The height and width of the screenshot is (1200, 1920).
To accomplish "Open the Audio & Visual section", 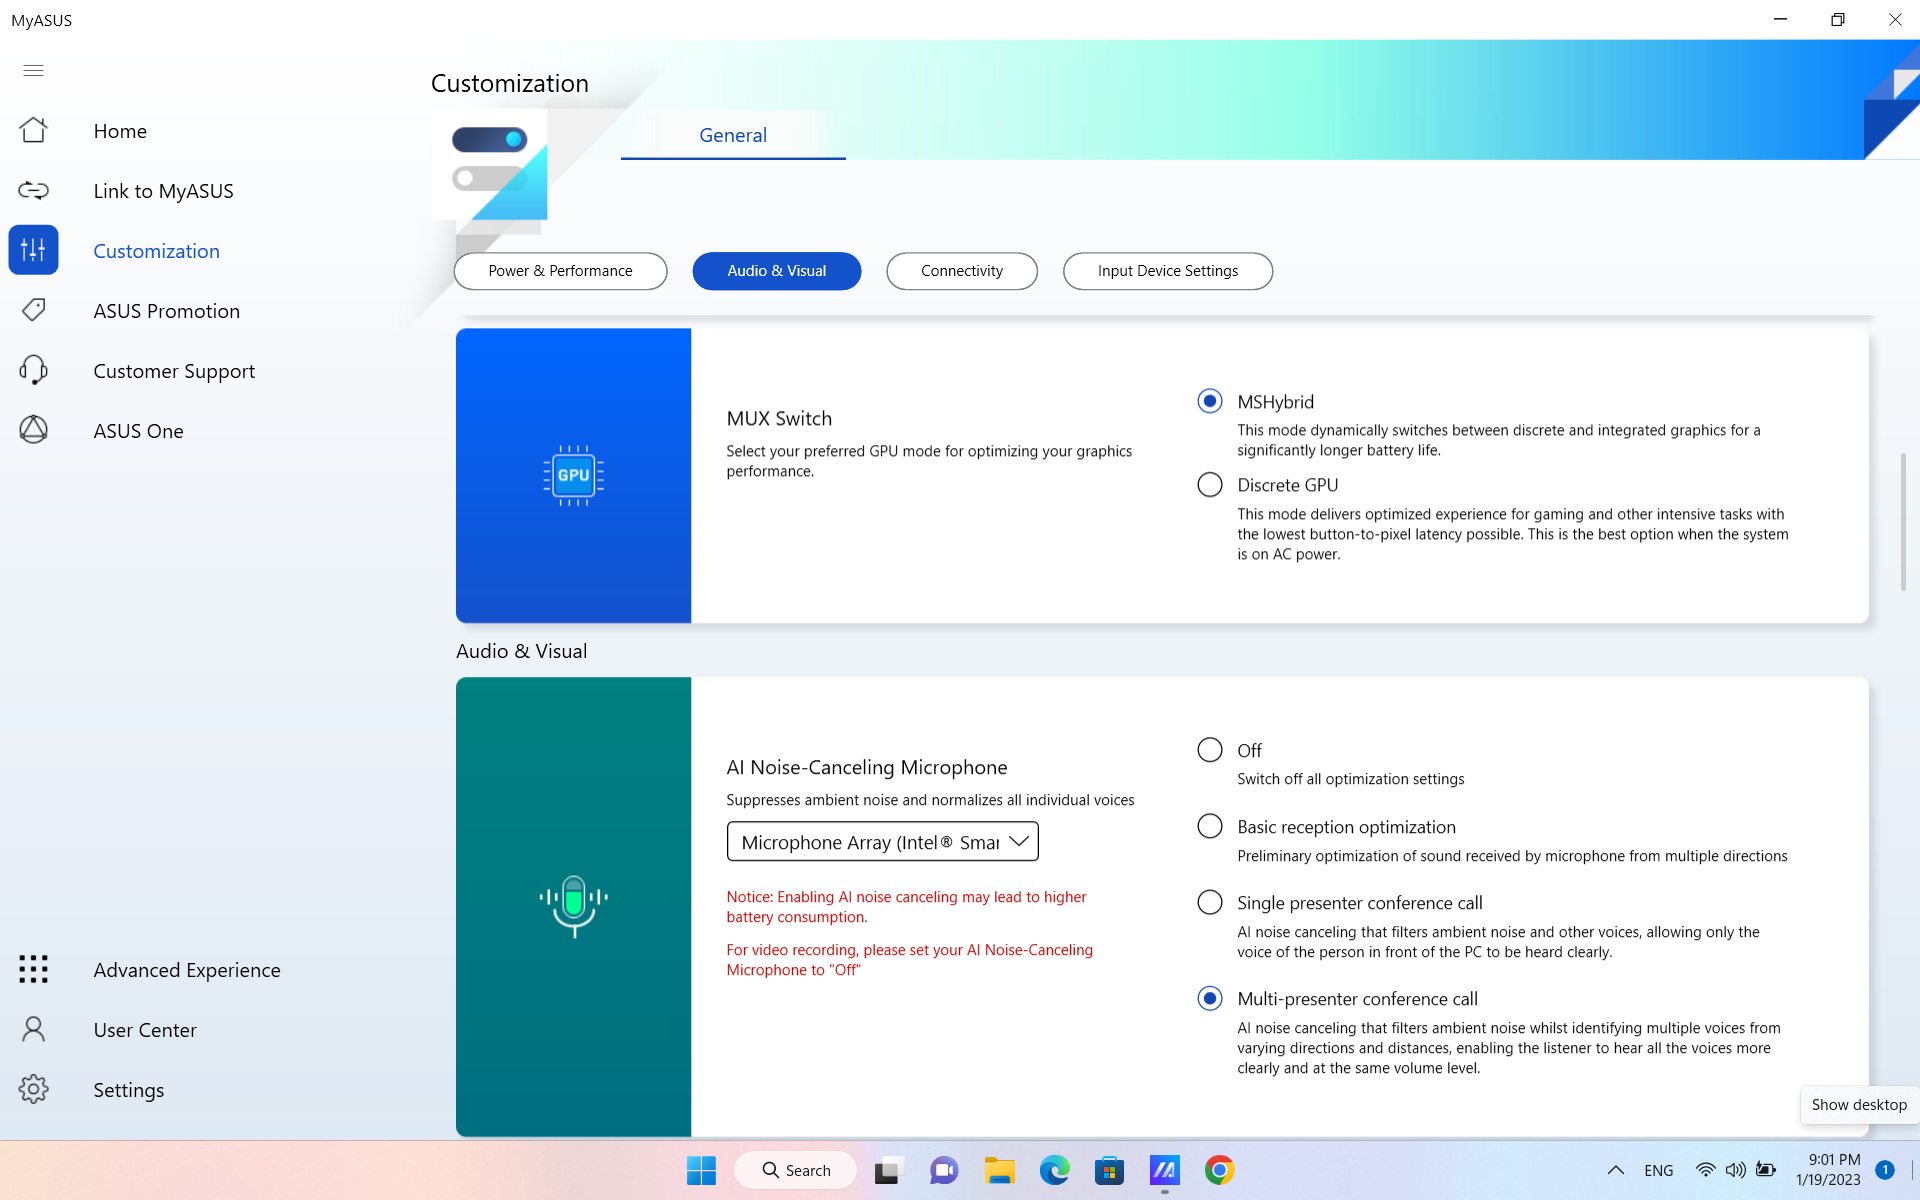I will [777, 271].
